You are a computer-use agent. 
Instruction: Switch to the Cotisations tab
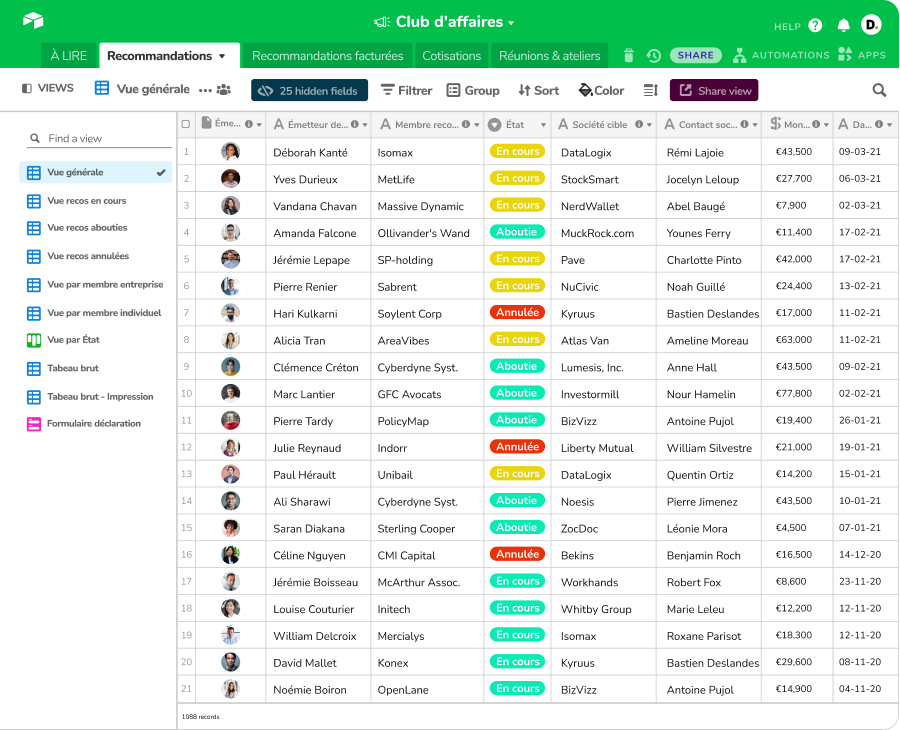(x=452, y=56)
